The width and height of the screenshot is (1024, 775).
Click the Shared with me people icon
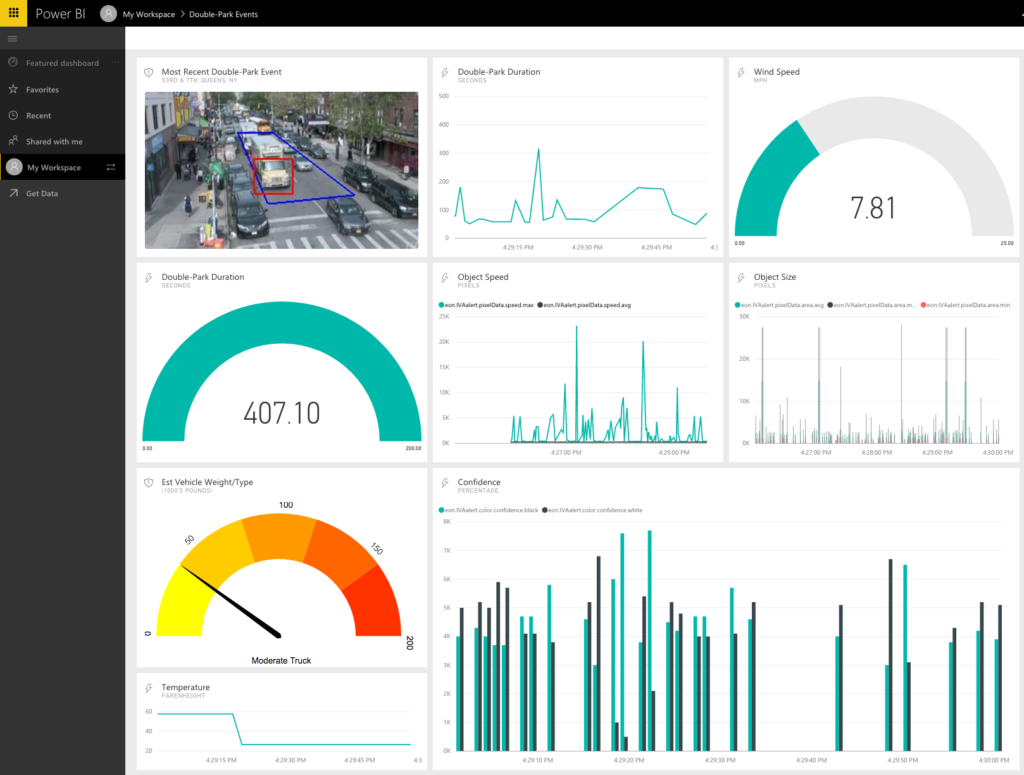13,141
